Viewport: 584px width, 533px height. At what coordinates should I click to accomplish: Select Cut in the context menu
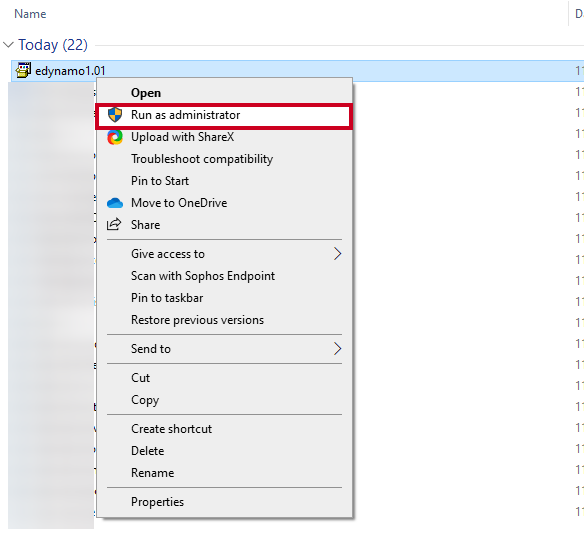(140, 378)
